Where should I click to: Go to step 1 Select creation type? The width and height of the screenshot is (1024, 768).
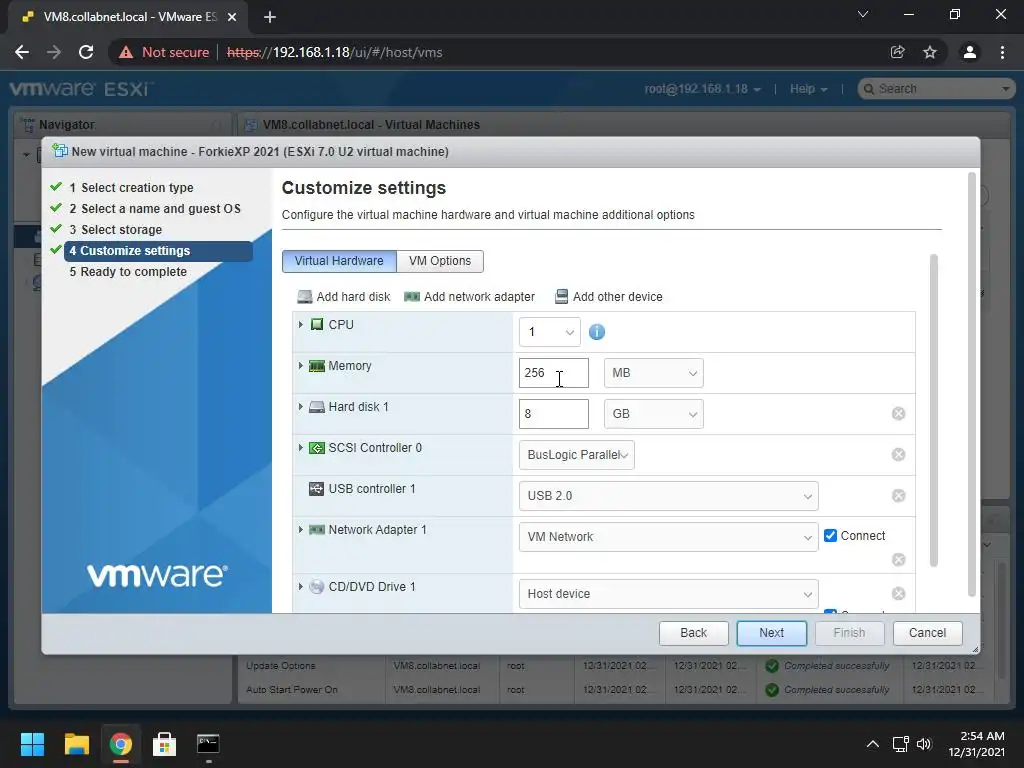[x=131, y=187]
